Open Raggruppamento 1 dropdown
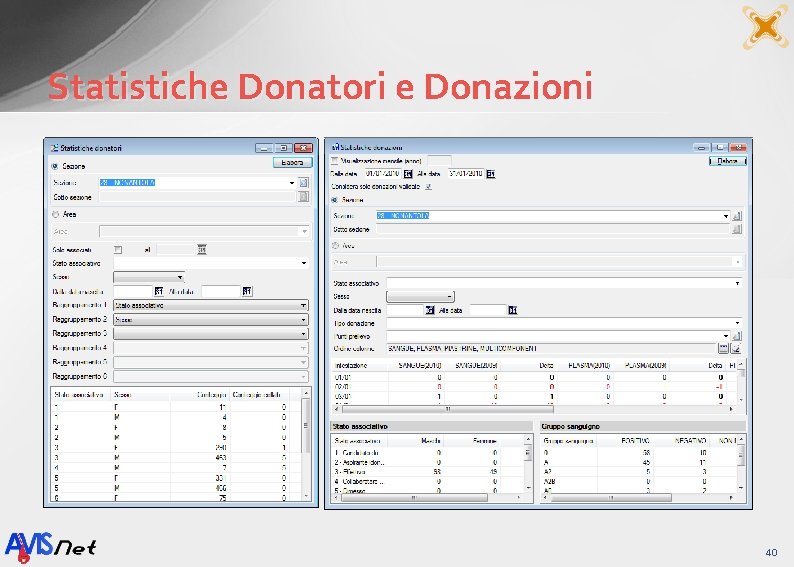The image size is (794, 567). coord(303,305)
